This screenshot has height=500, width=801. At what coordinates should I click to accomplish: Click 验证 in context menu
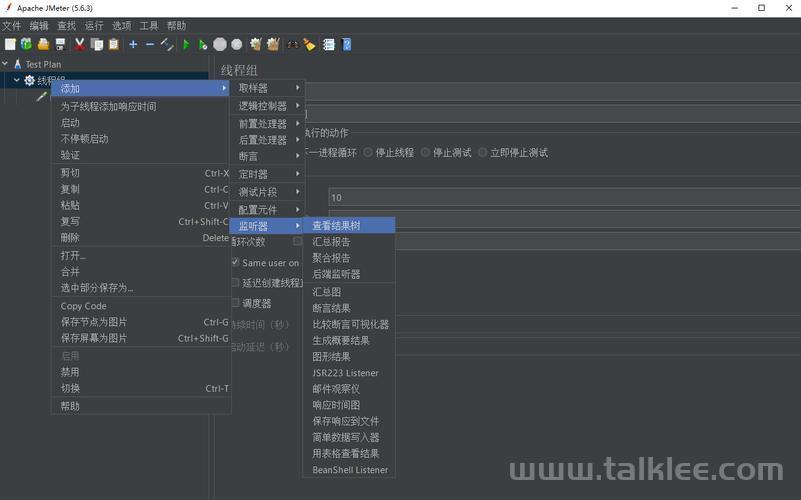[141, 155]
